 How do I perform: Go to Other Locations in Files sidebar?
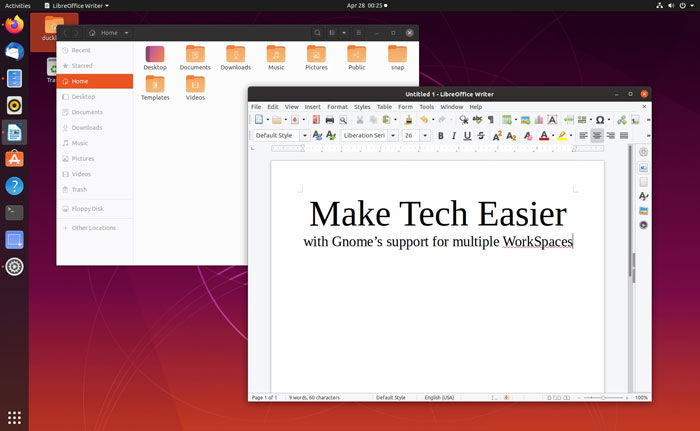tap(93, 228)
